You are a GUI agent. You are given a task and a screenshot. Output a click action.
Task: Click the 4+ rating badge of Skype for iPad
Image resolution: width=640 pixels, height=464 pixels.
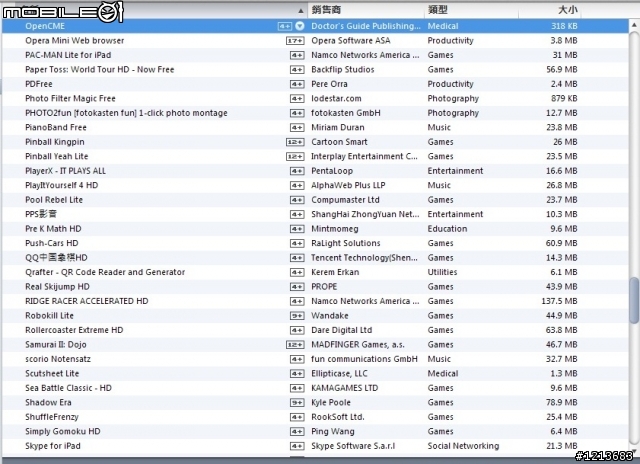click(297, 446)
